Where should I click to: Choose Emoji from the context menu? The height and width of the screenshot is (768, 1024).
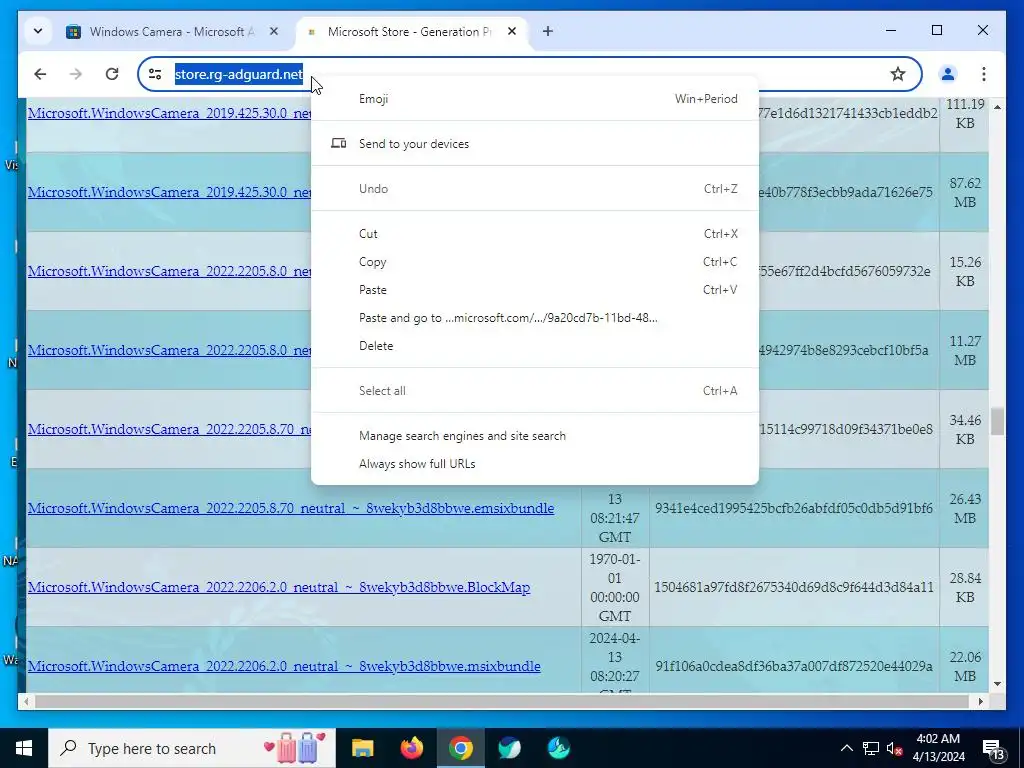[535, 99]
